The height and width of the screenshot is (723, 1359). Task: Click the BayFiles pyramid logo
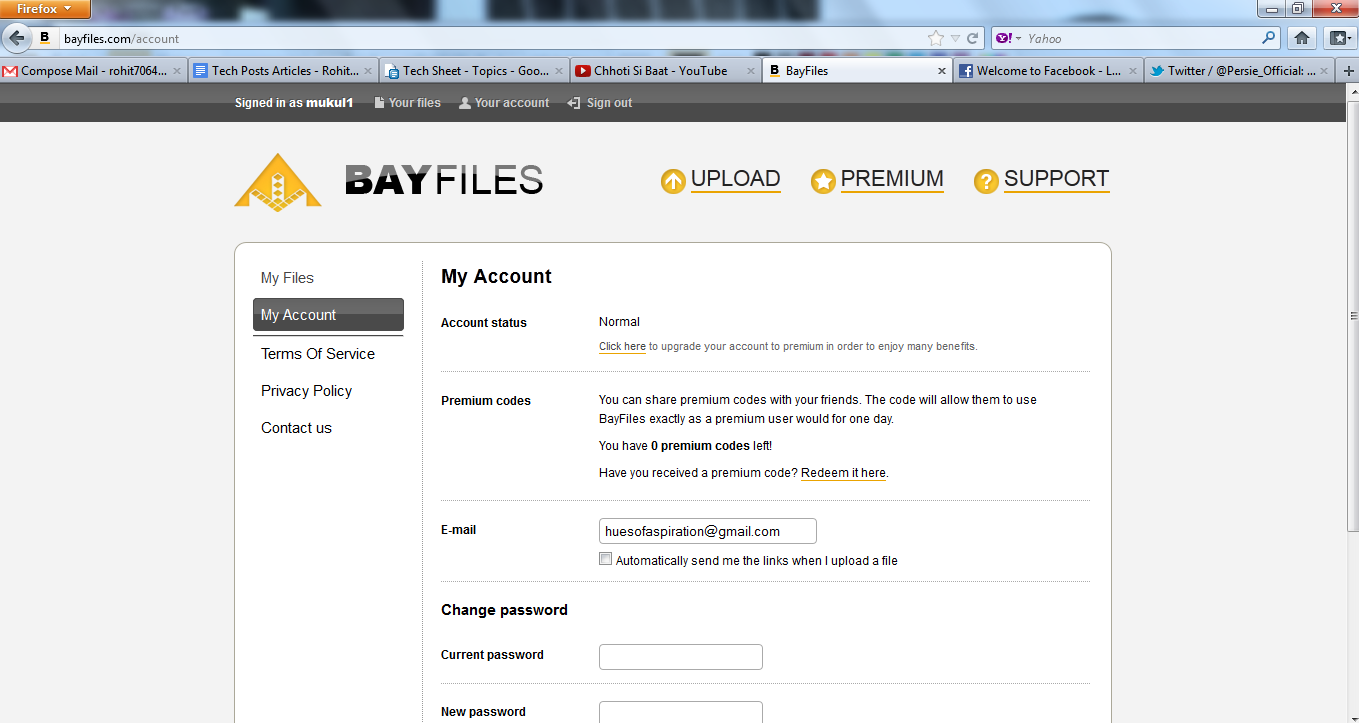point(278,181)
